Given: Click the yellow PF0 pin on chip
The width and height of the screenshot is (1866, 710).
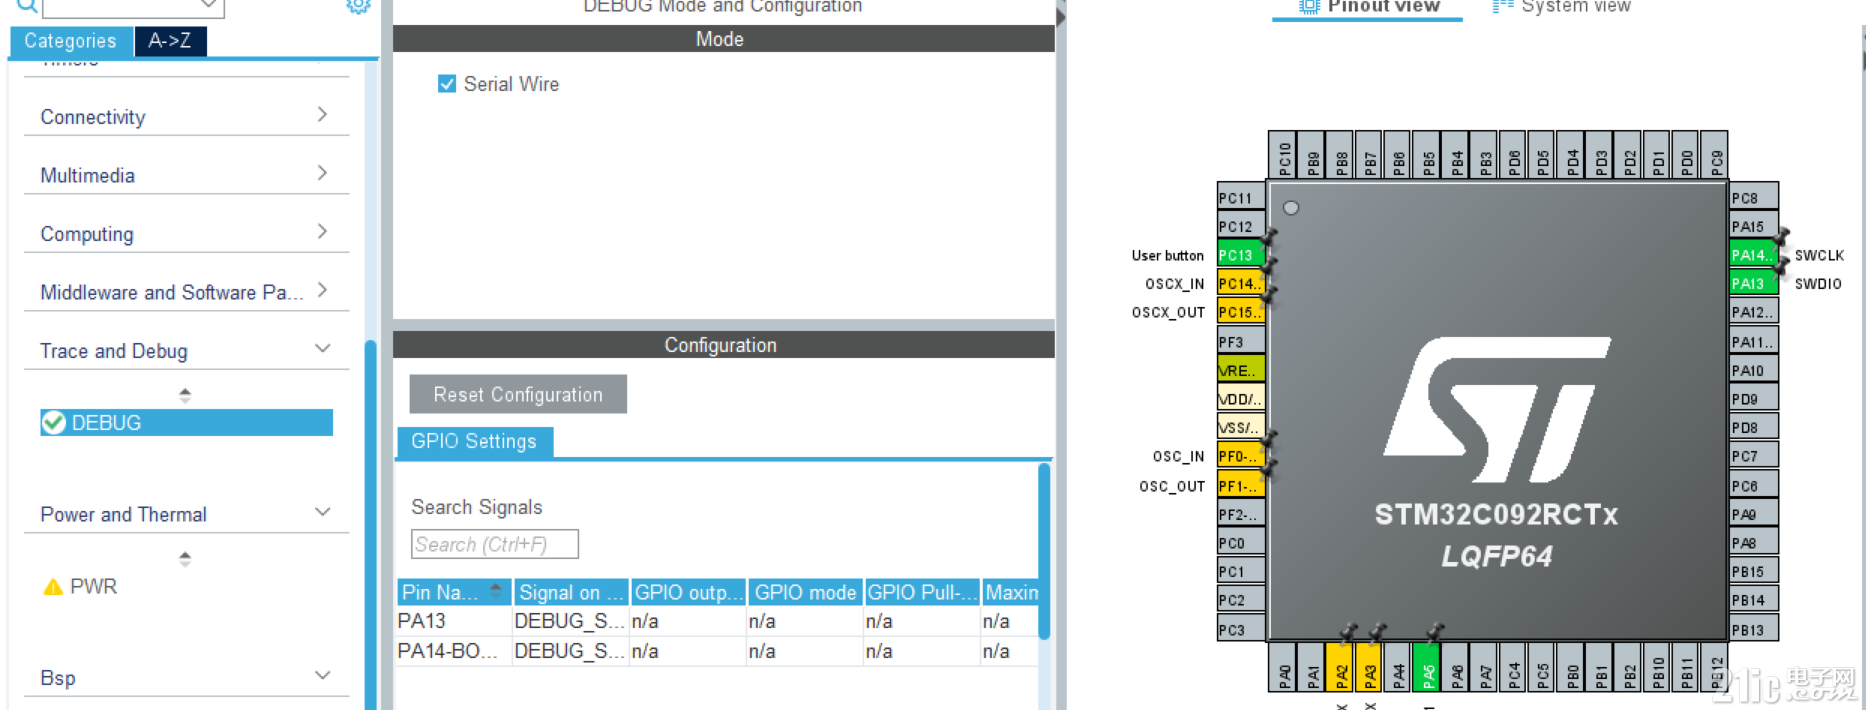Looking at the screenshot, I should (x=1241, y=457).
